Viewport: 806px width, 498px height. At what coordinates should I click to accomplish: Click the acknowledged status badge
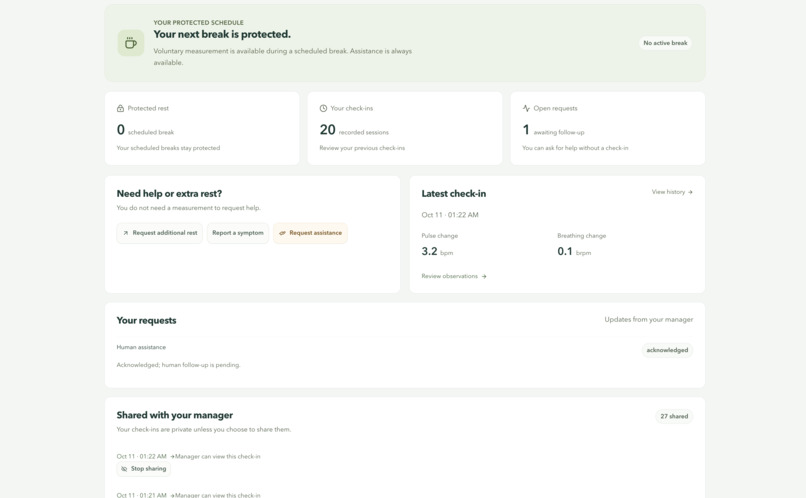(667, 350)
